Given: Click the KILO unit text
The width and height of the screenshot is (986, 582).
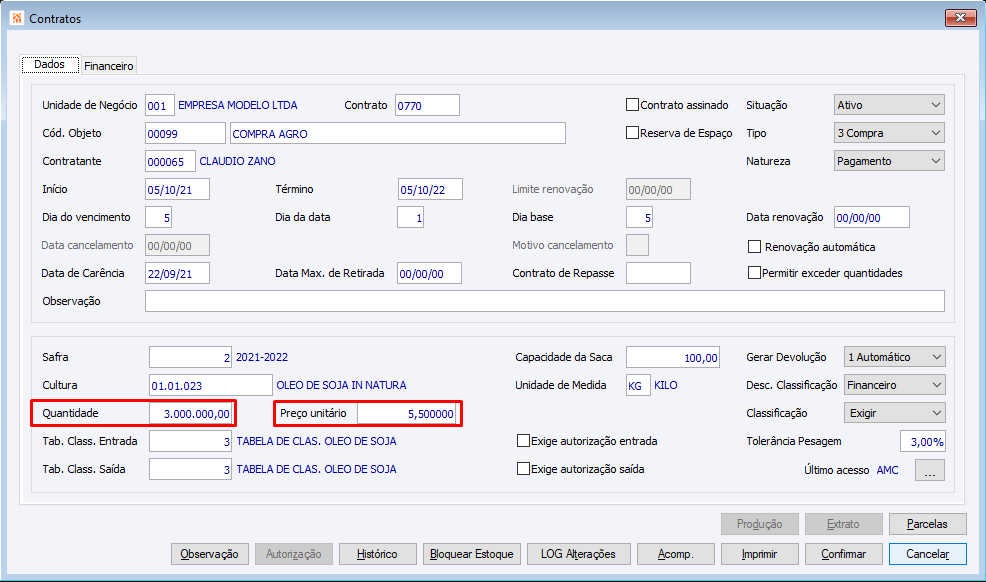Looking at the screenshot, I should pyautogui.click(x=666, y=385).
